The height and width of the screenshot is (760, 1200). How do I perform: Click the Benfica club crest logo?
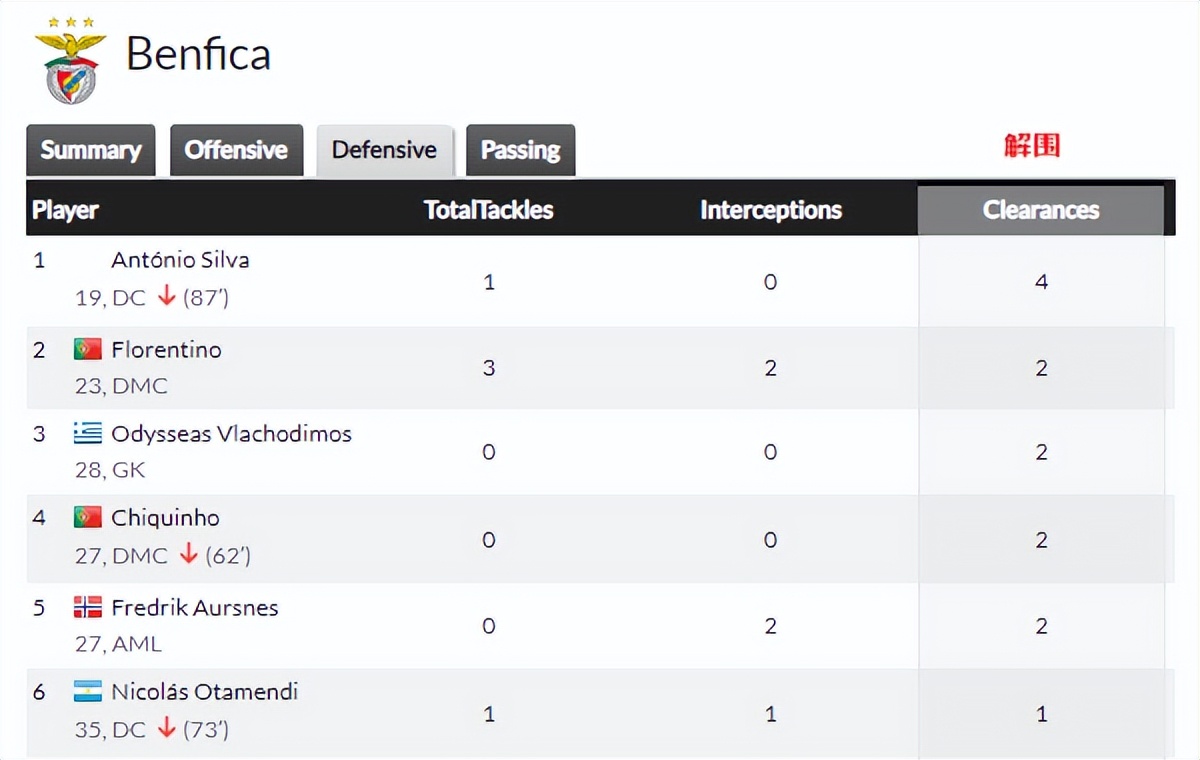coord(70,60)
